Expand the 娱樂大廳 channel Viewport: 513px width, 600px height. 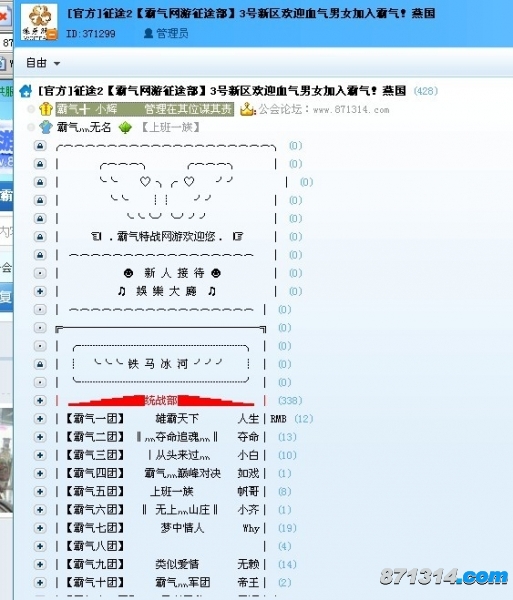(40, 291)
